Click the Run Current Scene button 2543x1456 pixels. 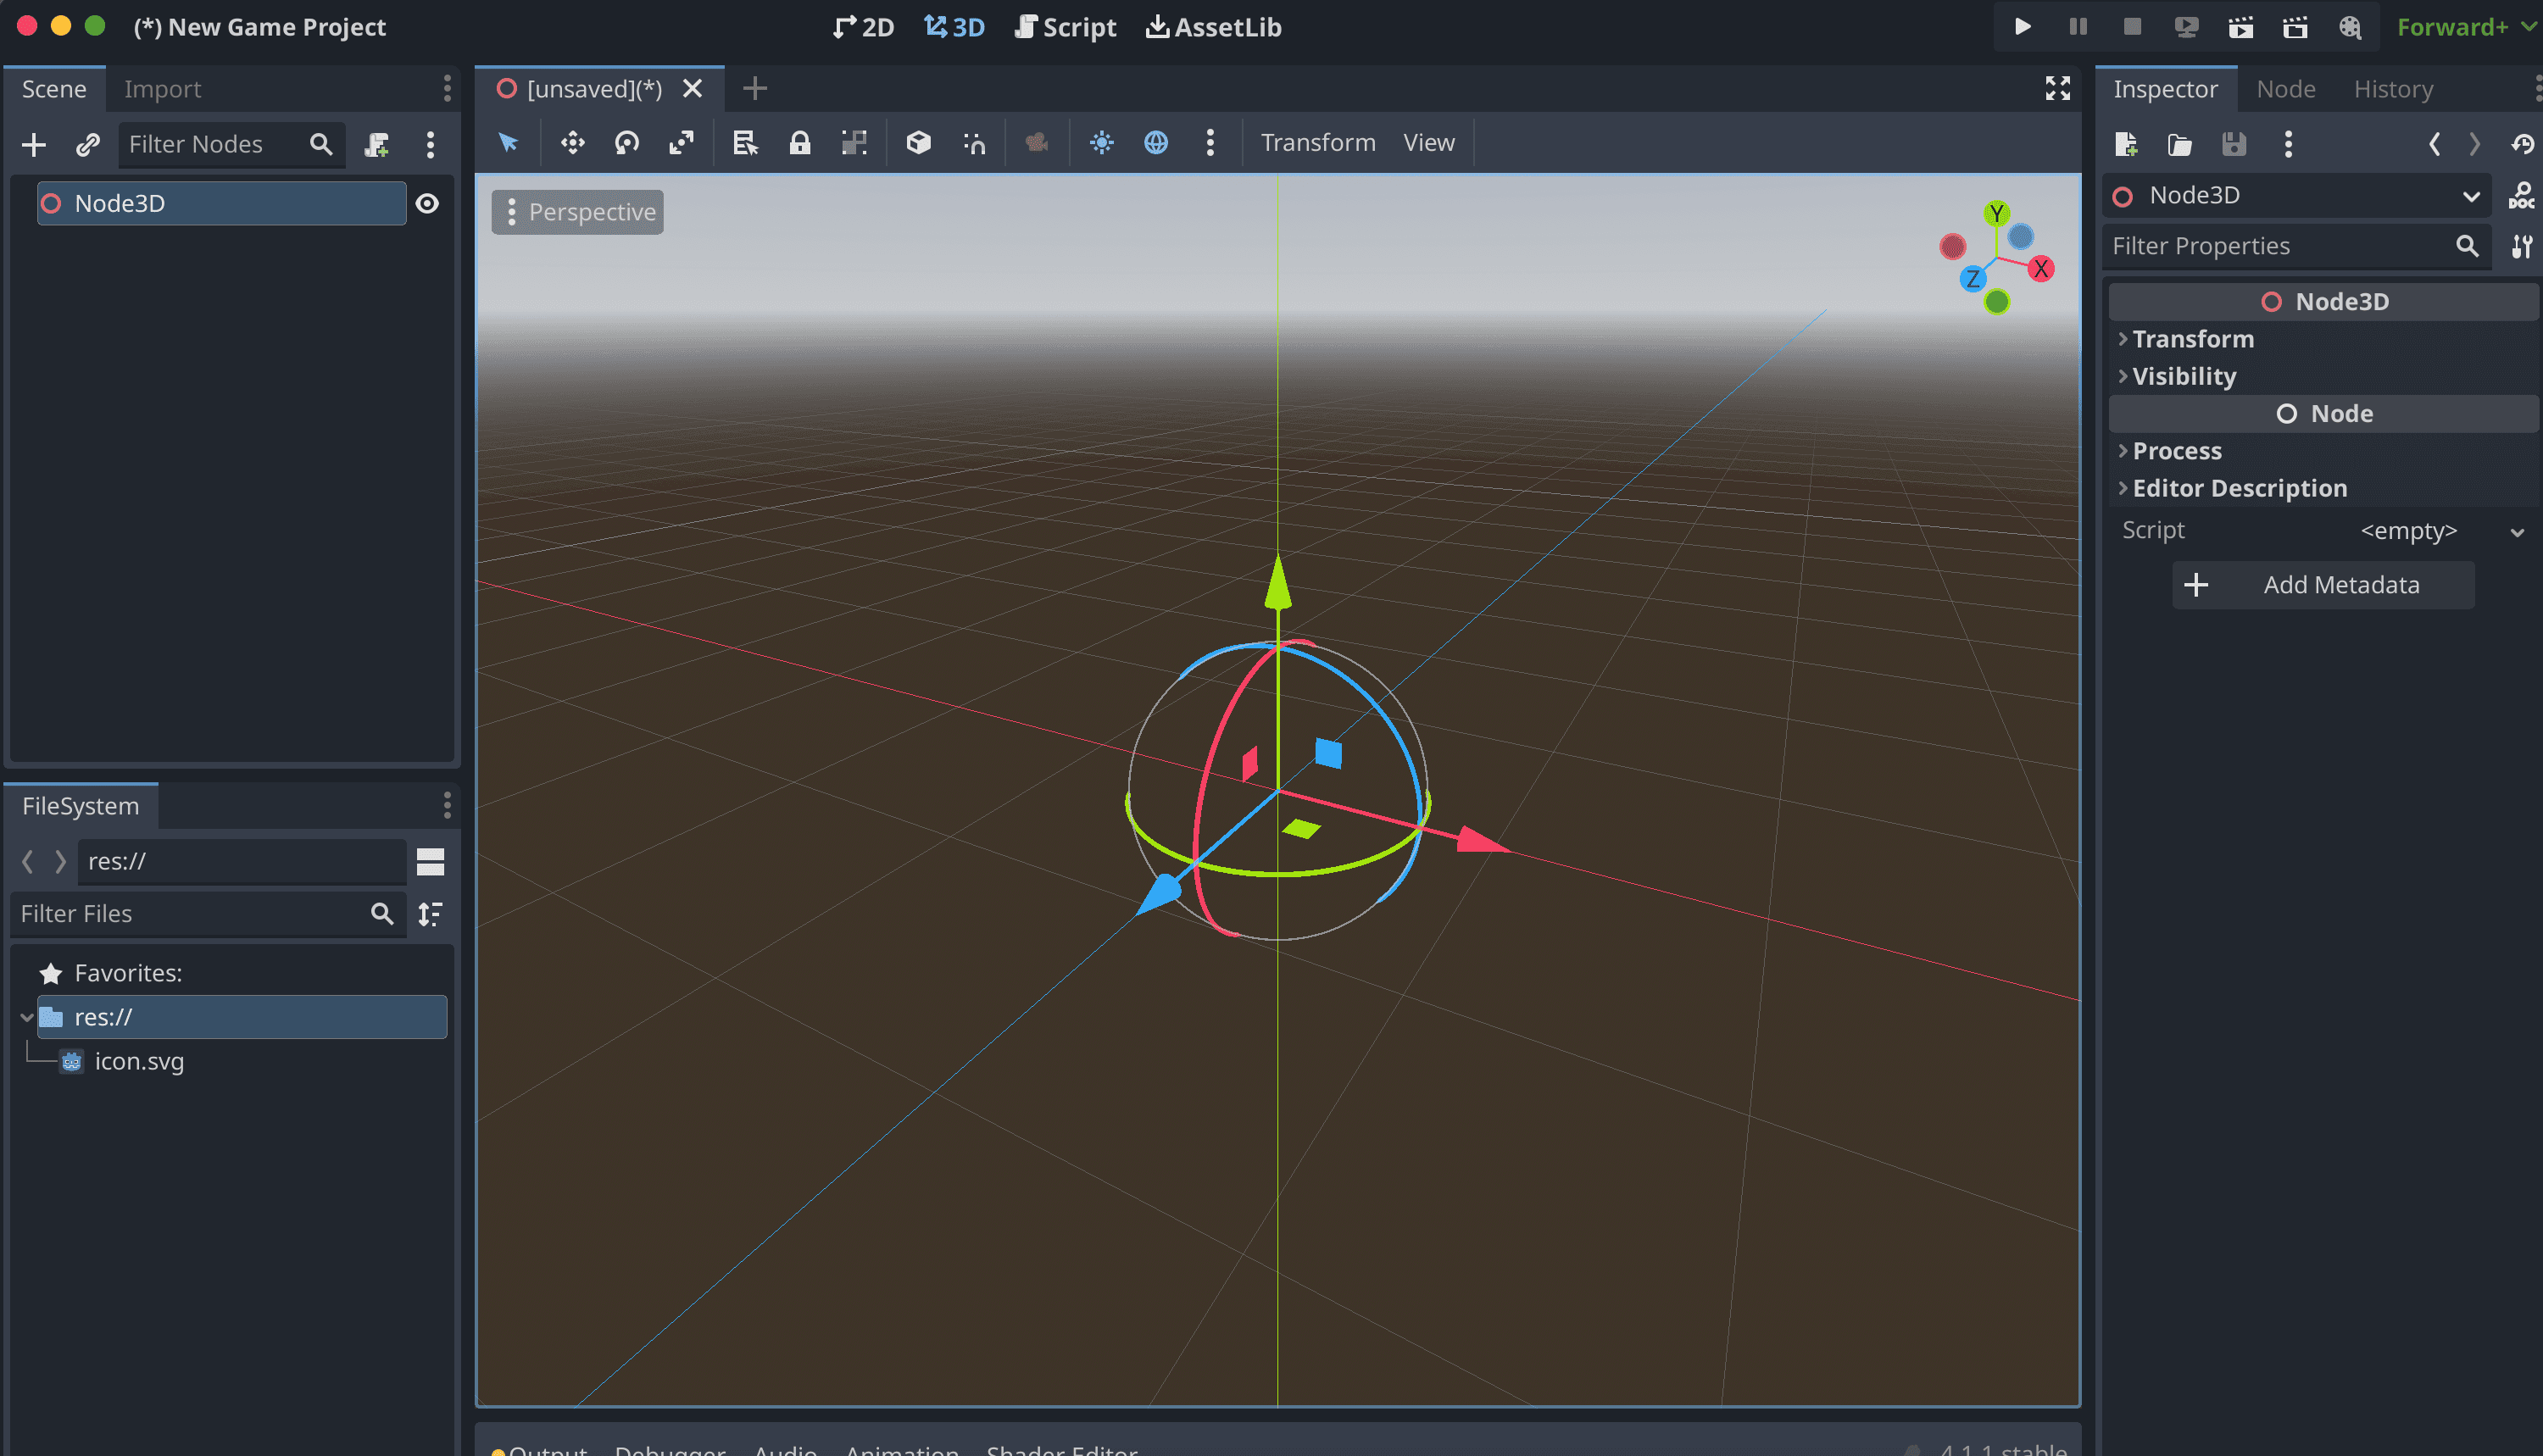(2241, 27)
